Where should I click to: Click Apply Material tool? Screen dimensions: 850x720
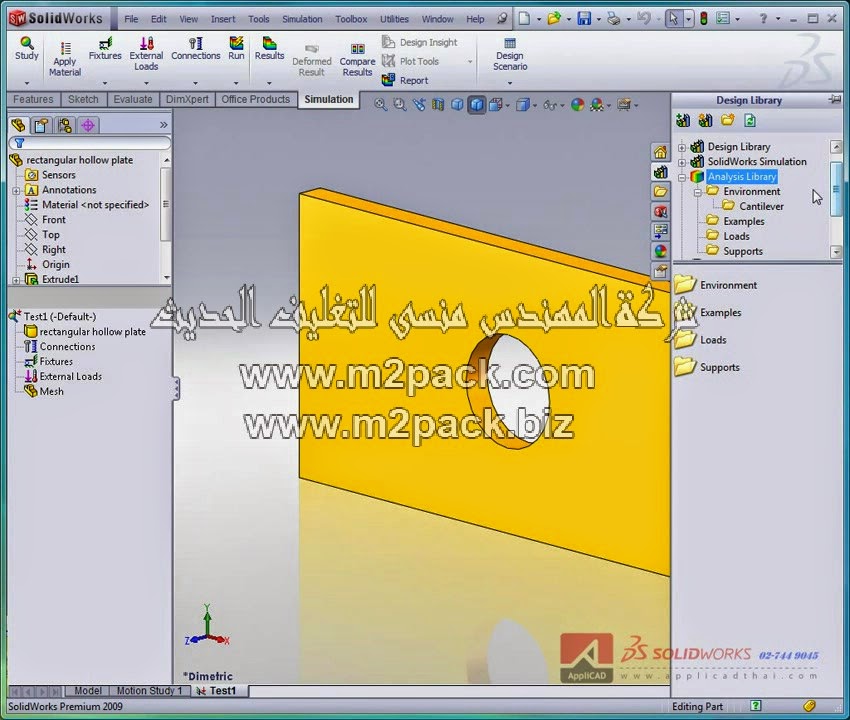65,60
